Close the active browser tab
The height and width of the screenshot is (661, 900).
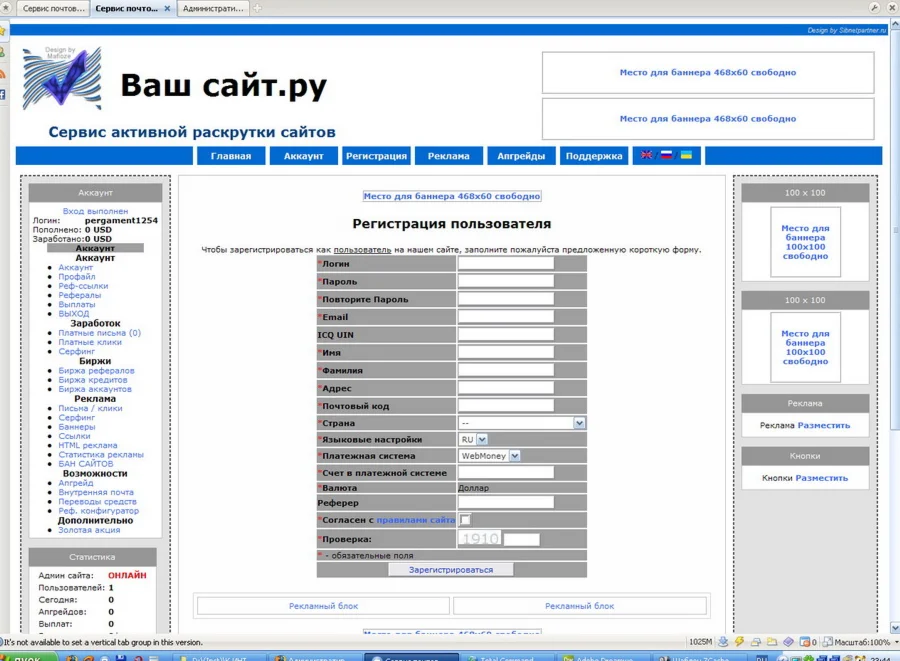click(x=166, y=8)
